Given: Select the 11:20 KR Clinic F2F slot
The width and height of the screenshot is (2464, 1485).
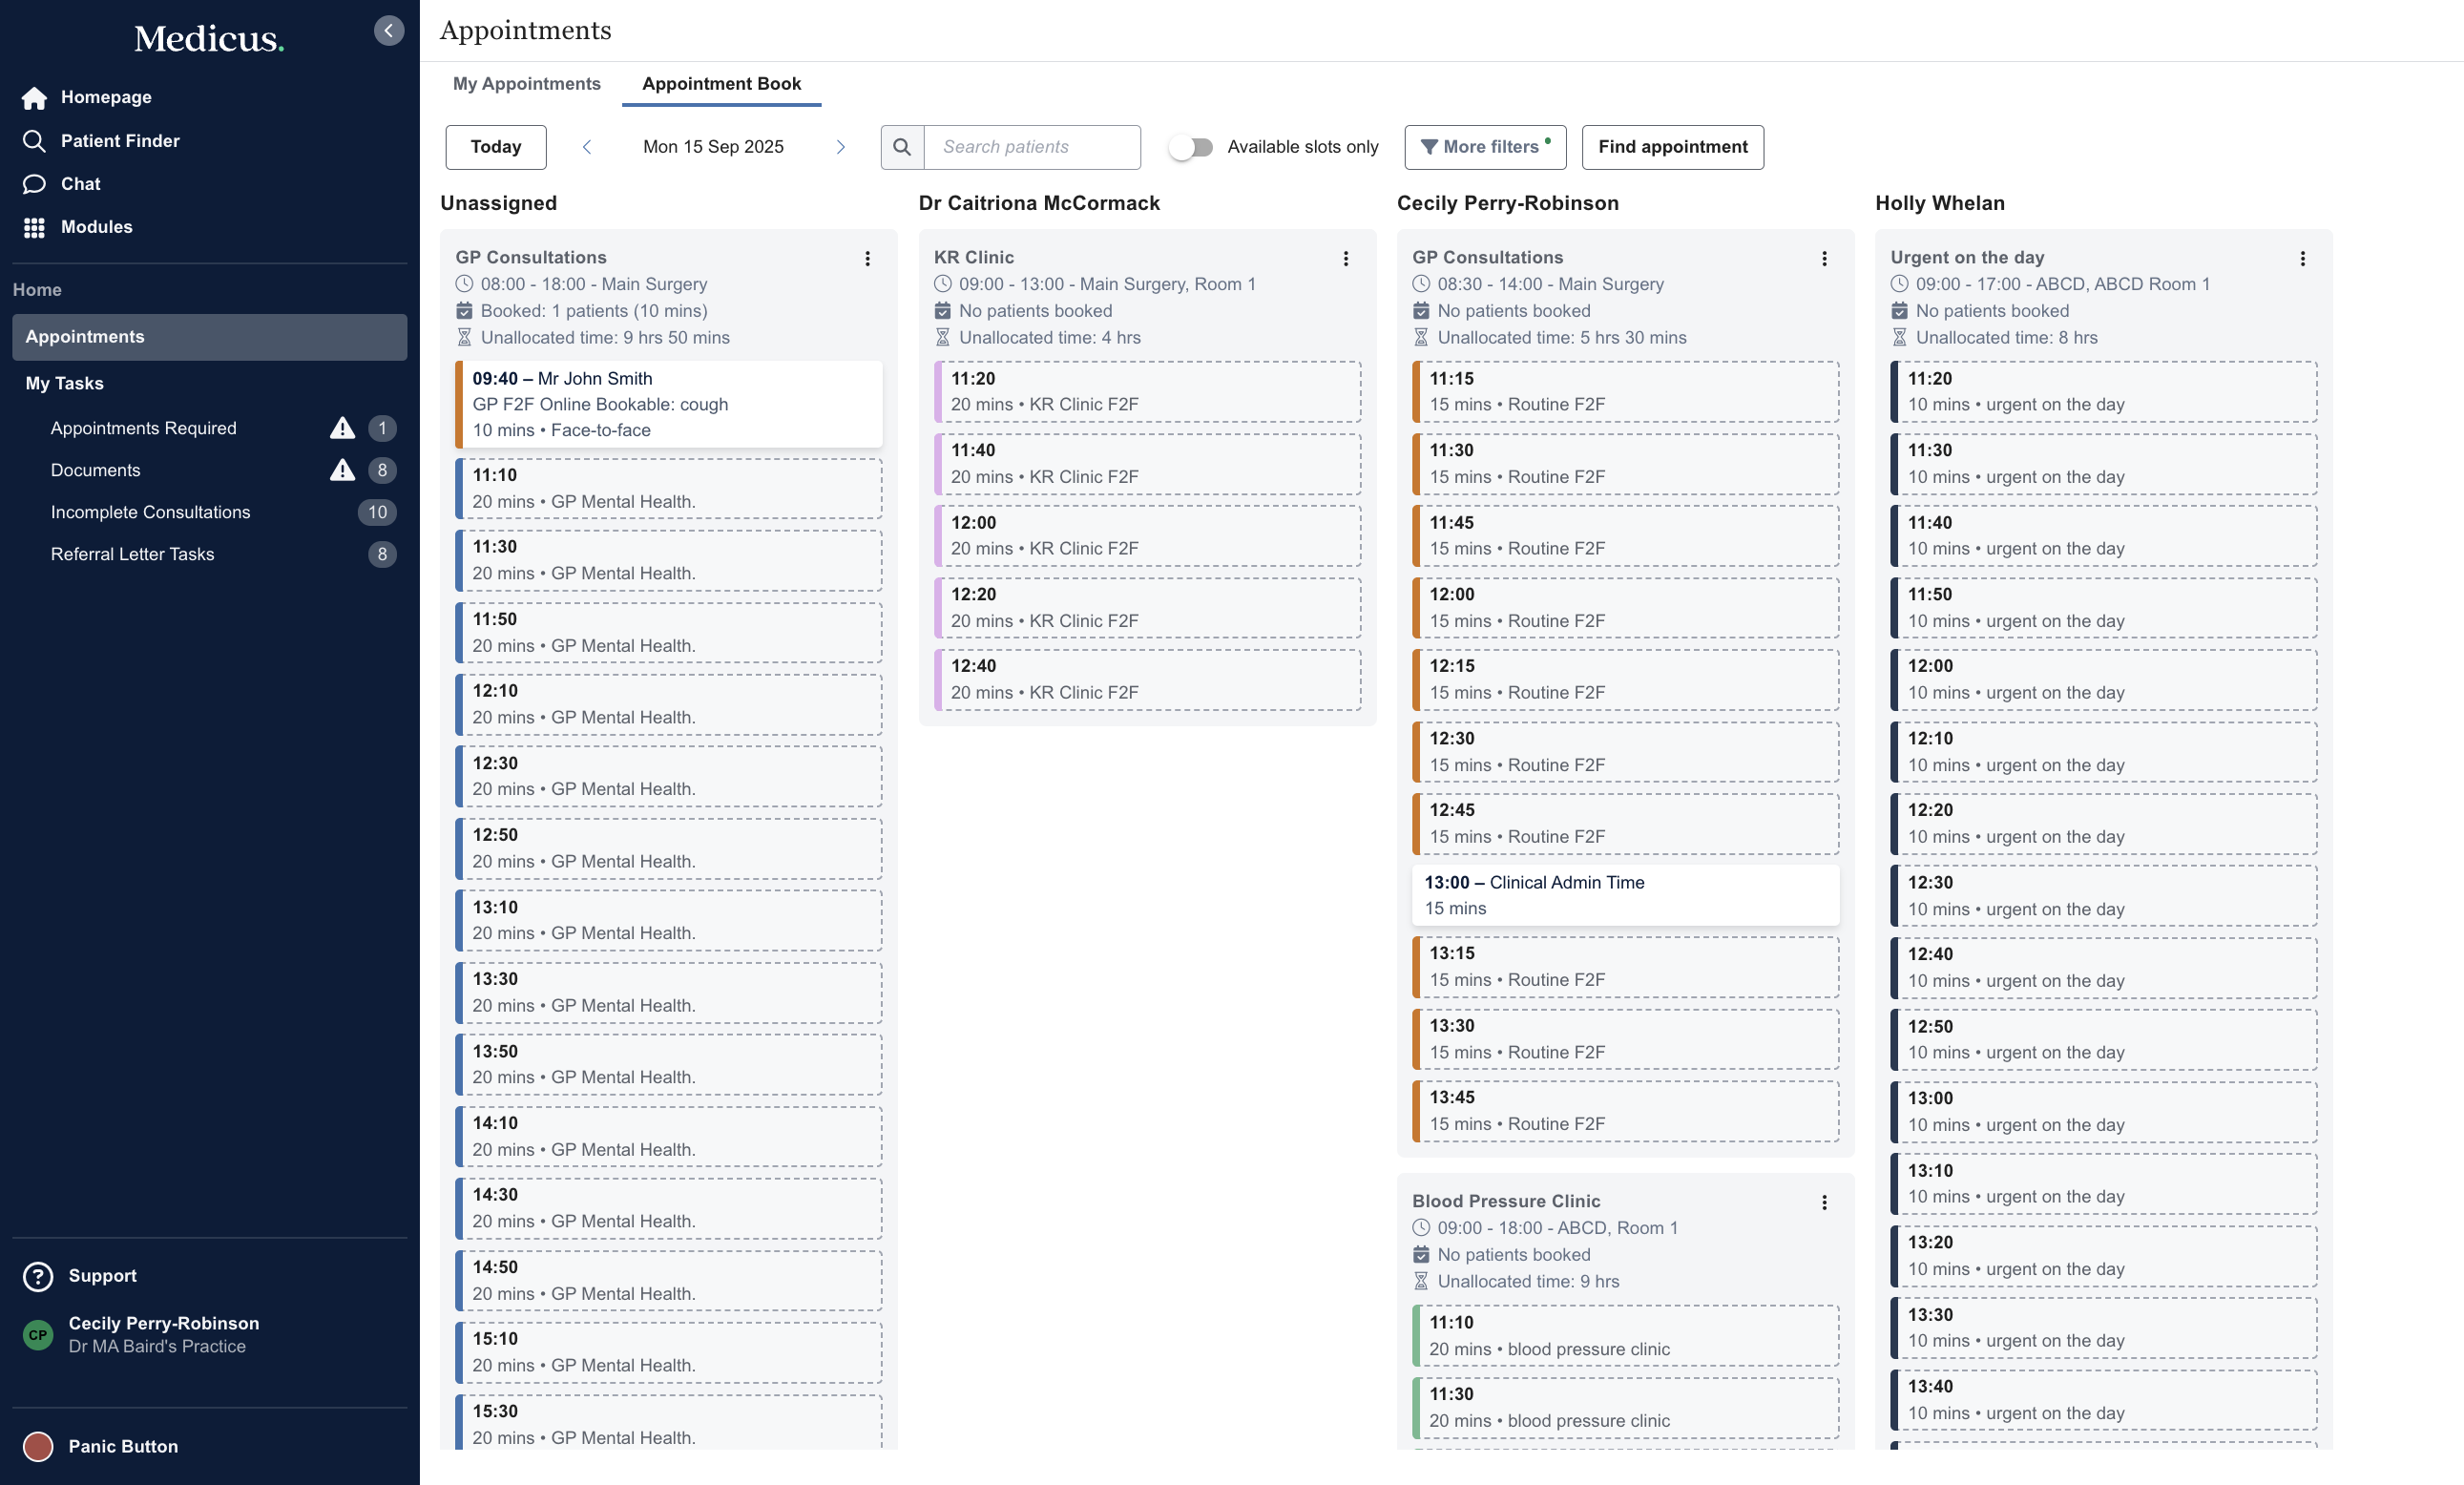Looking at the screenshot, I should click(1147, 391).
